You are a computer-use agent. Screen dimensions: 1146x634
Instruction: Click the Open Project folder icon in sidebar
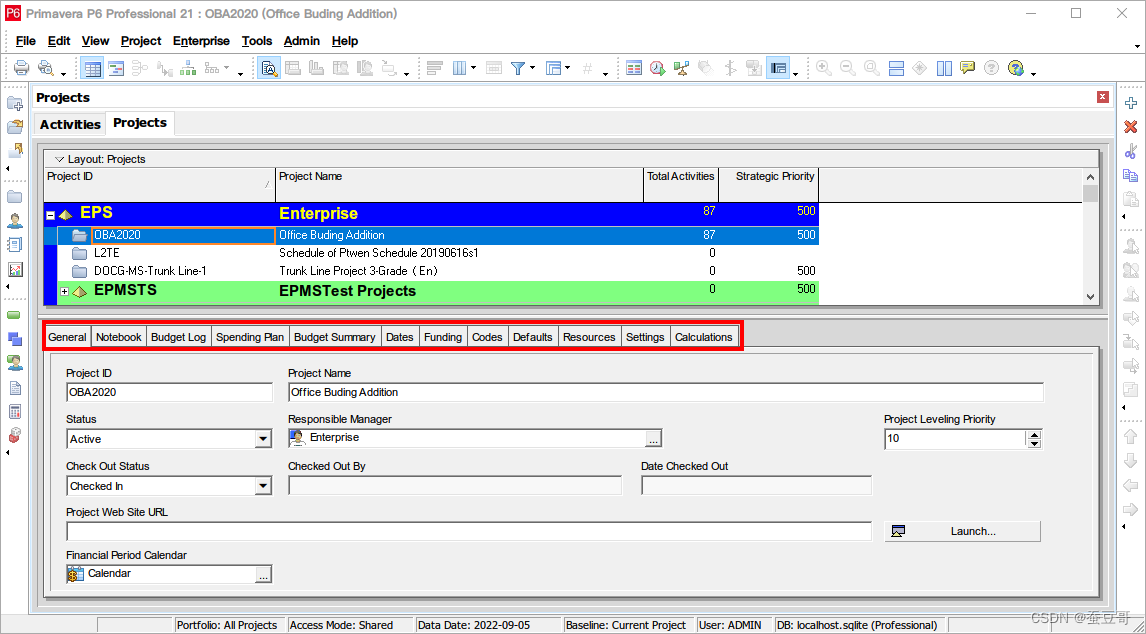click(15, 127)
